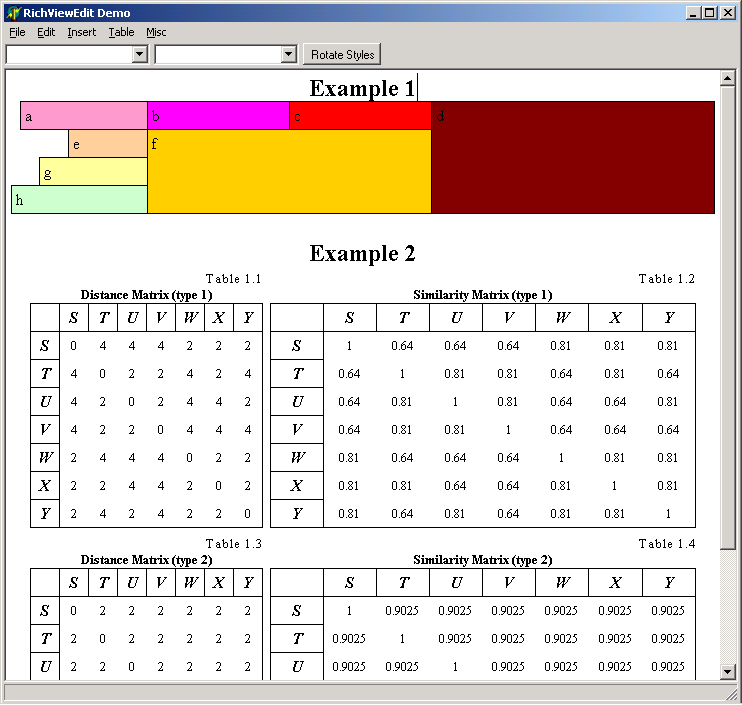Viewport: 742px width, 705px height.
Task: Click the magenta cell labeled b
Action: tap(218, 116)
